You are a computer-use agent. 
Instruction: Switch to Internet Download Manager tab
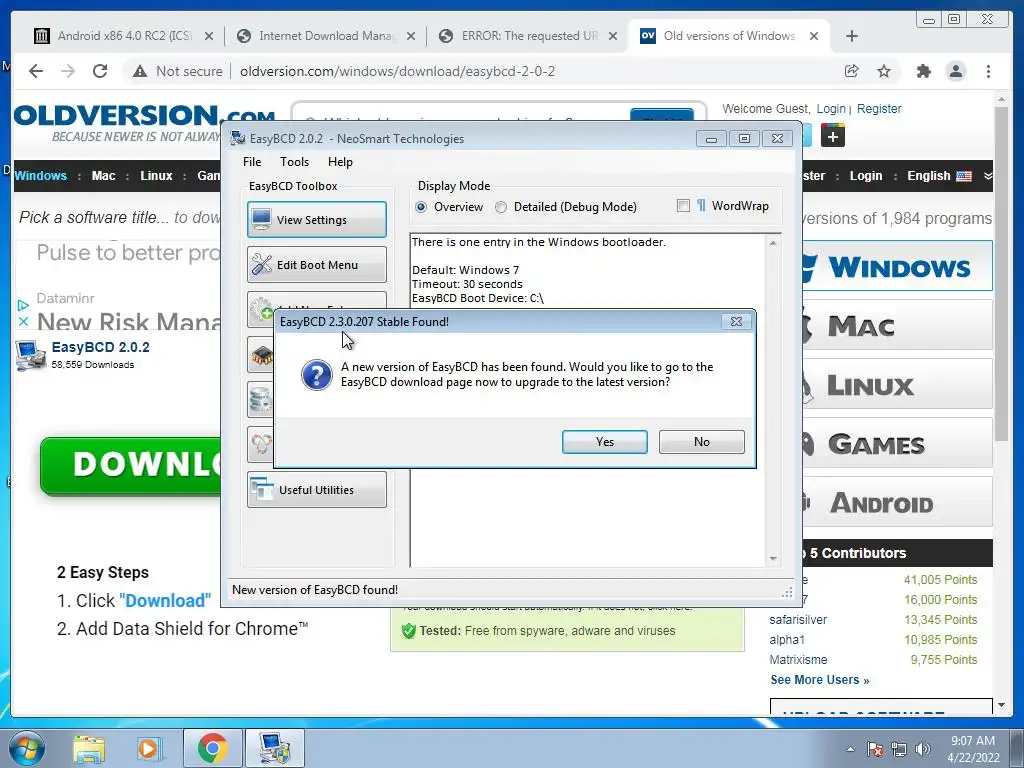click(325, 36)
